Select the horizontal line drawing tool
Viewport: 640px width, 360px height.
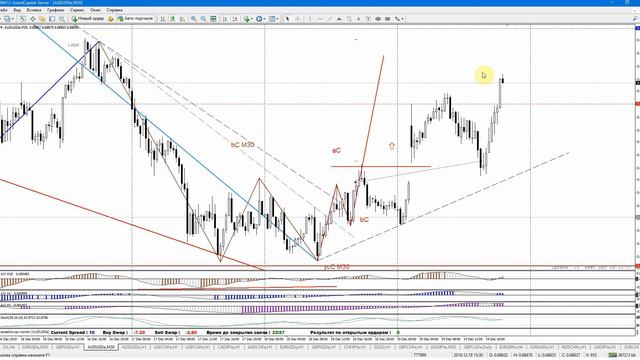coord(320,19)
